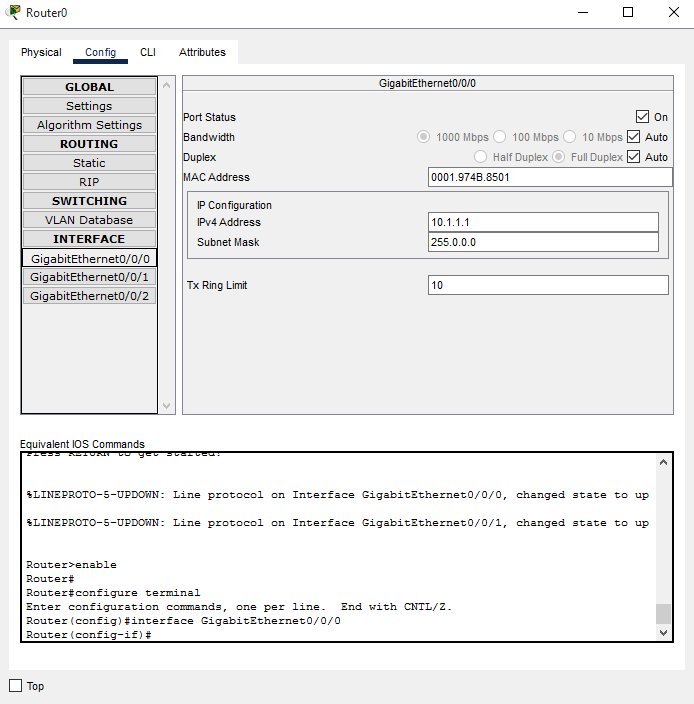Click the Tx Ring Limit field
This screenshot has width=694, height=704.
[x=548, y=285]
